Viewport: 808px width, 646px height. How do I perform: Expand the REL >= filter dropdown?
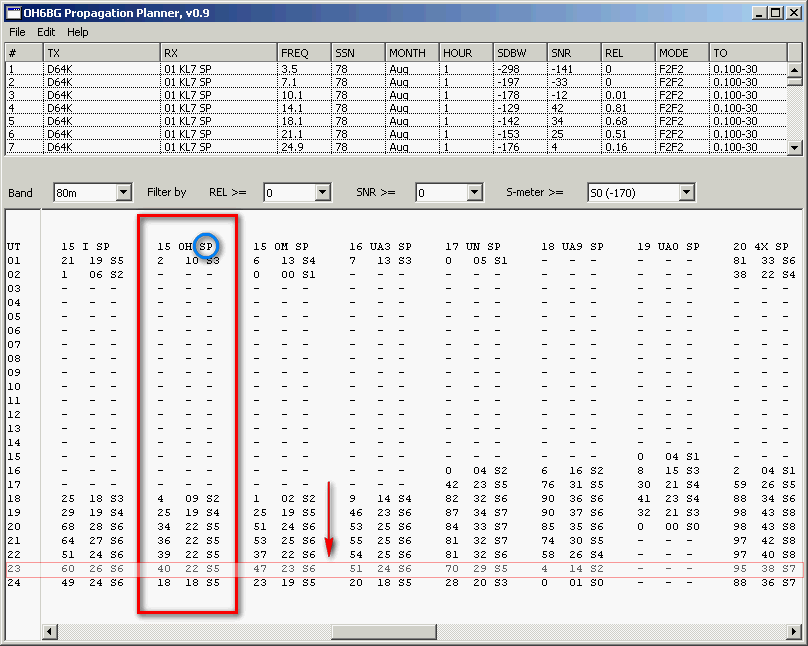pyautogui.click(x=323, y=193)
